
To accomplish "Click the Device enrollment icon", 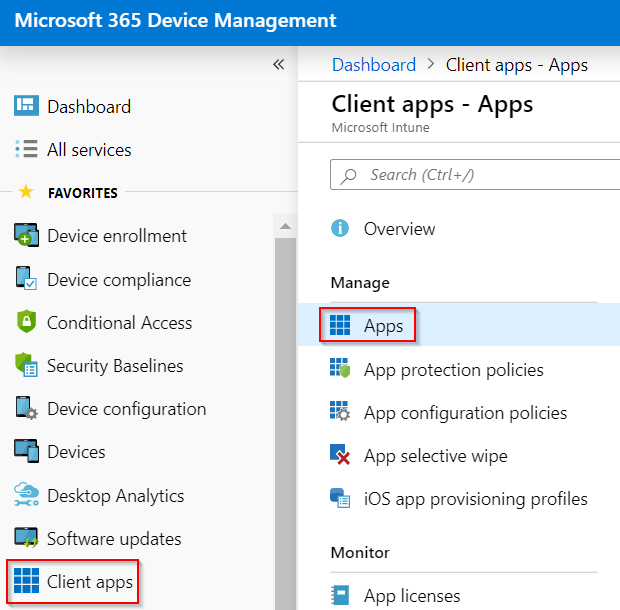I will tap(26, 235).
